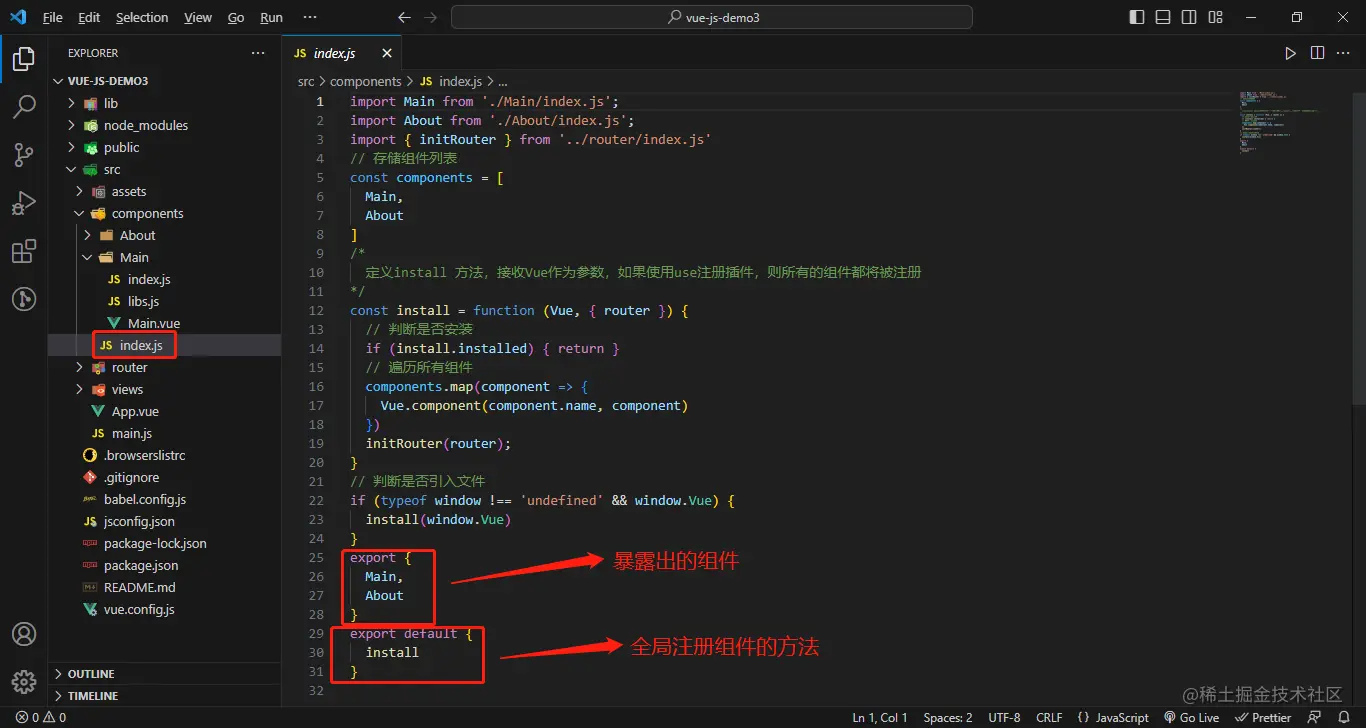1366x728 pixels.
Task: Click the Run Code play icon
Action: pyautogui.click(x=1291, y=53)
